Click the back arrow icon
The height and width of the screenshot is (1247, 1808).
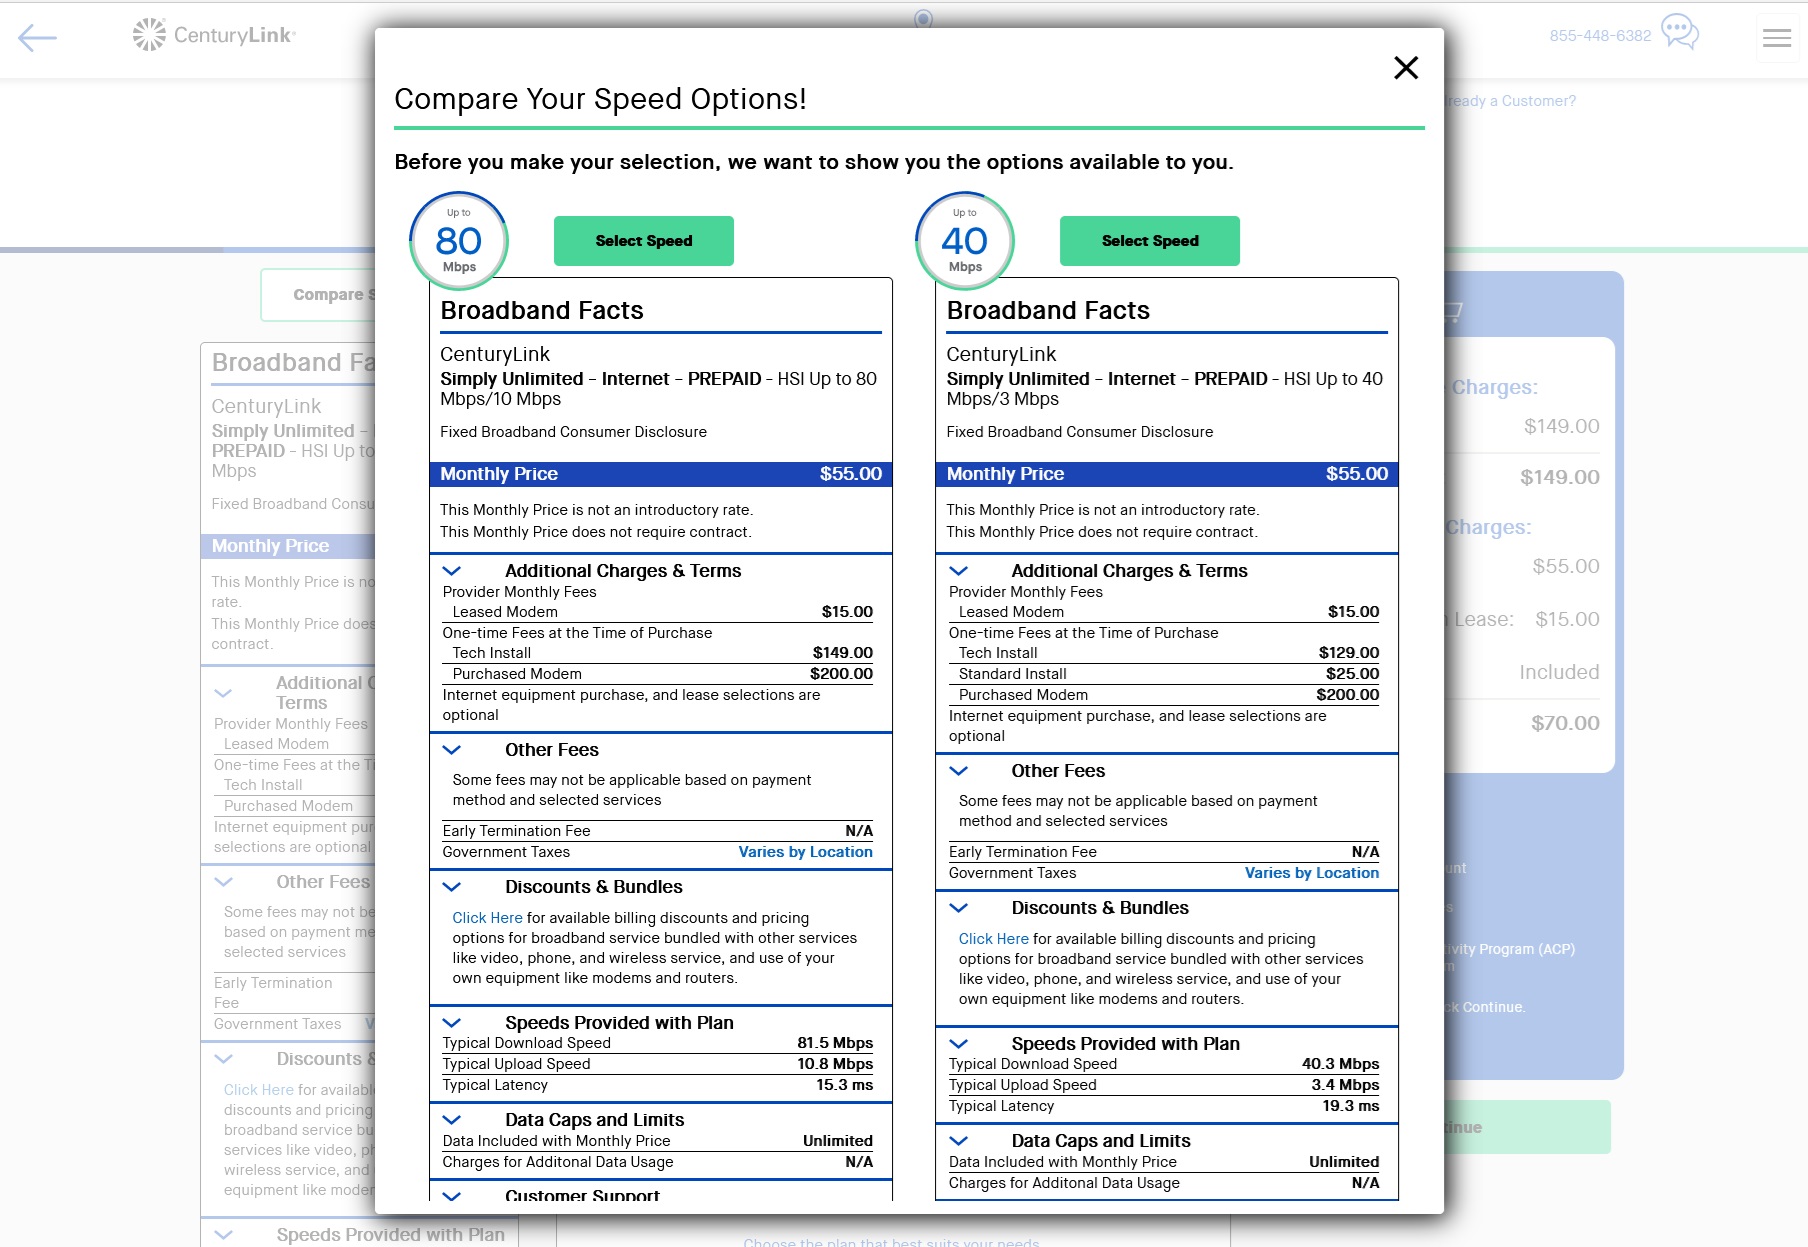tap(38, 38)
